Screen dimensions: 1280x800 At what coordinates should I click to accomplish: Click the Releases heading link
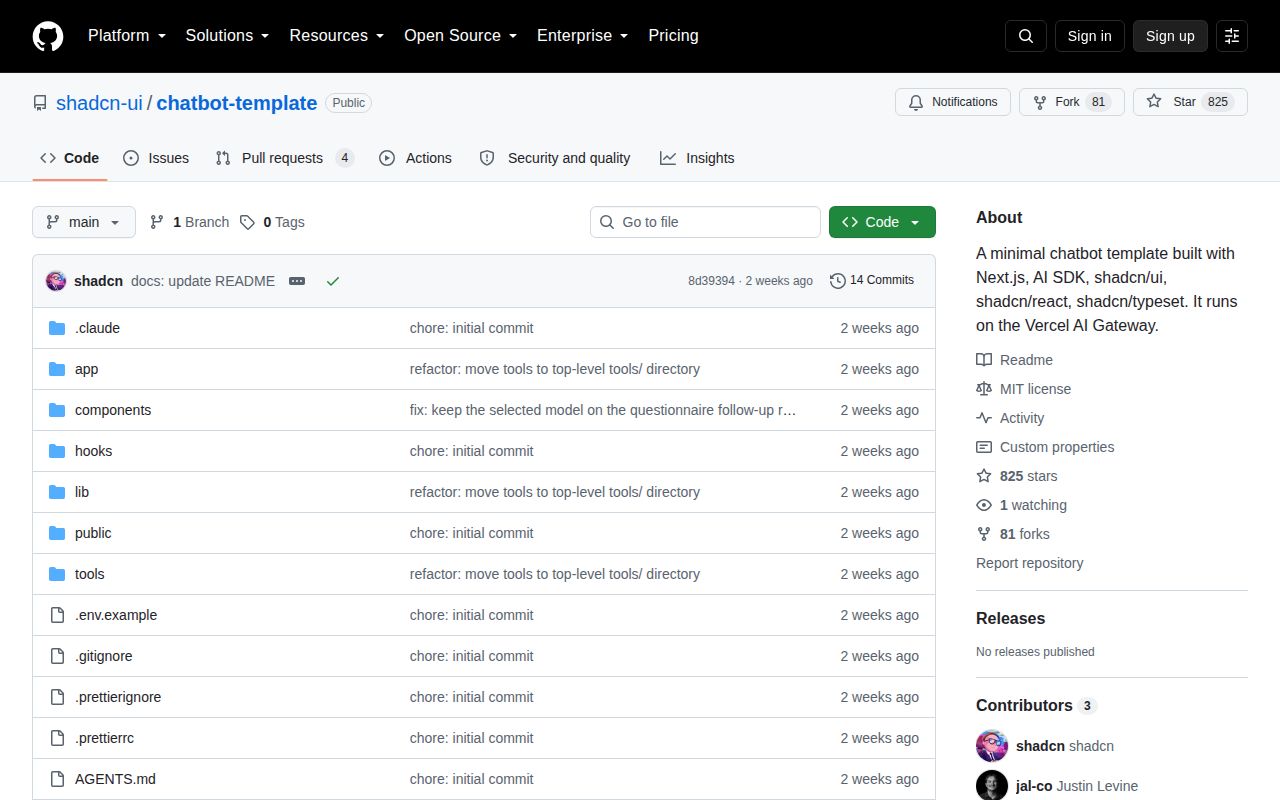pyautogui.click(x=1010, y=618)
